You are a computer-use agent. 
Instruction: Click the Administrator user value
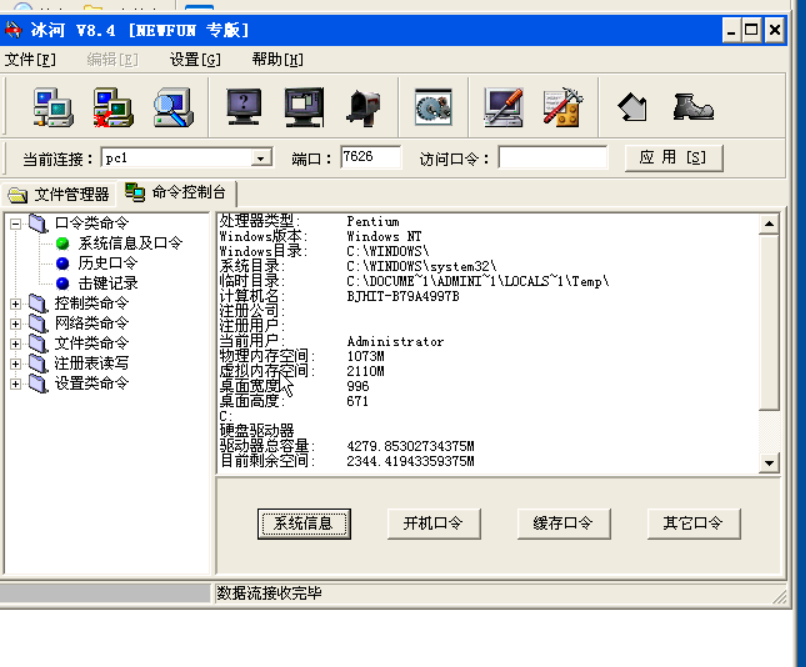tap(395, 342)
